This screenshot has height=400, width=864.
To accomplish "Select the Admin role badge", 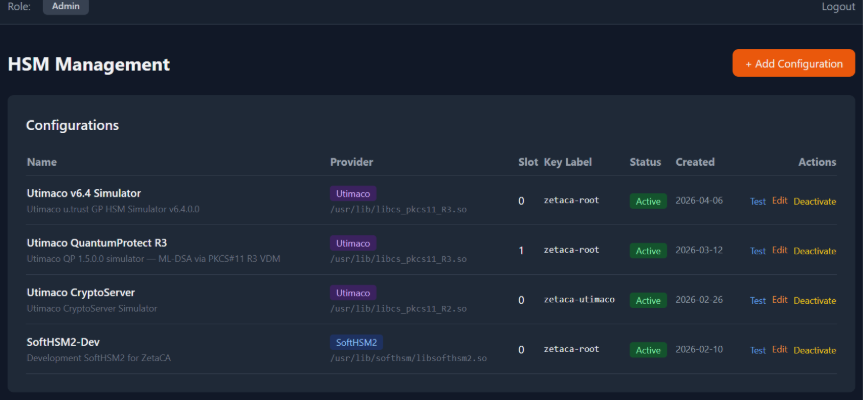I will (x=66, y=7).
